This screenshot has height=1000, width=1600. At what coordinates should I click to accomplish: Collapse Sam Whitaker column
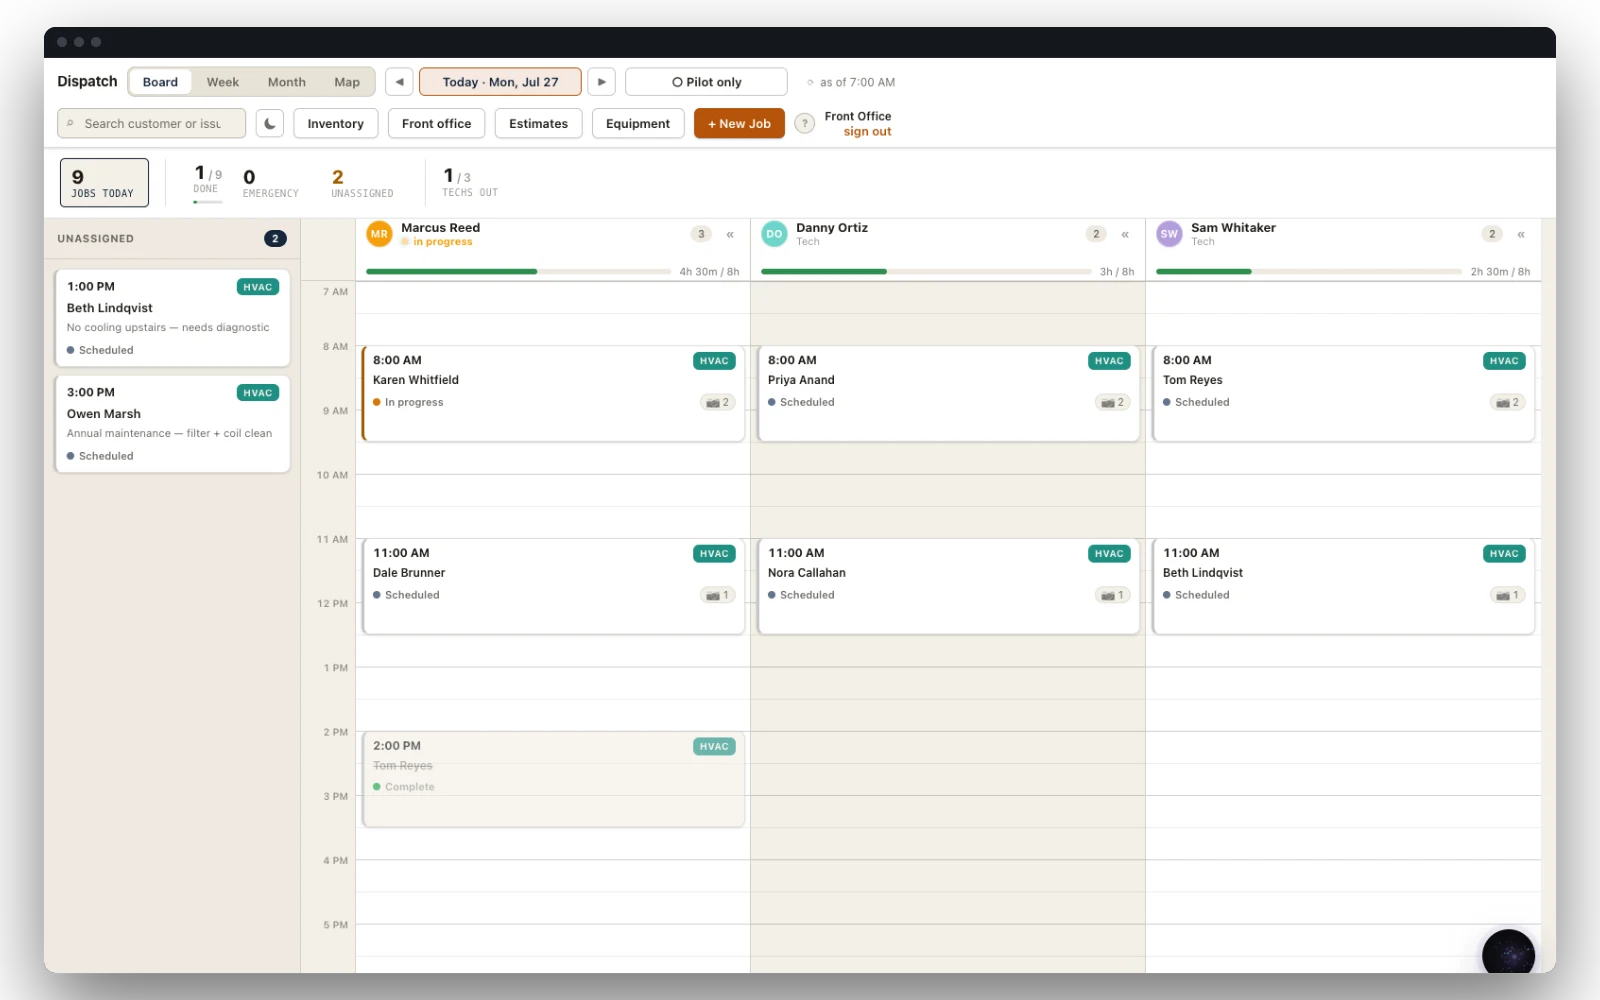click(x=1521, y=234)
